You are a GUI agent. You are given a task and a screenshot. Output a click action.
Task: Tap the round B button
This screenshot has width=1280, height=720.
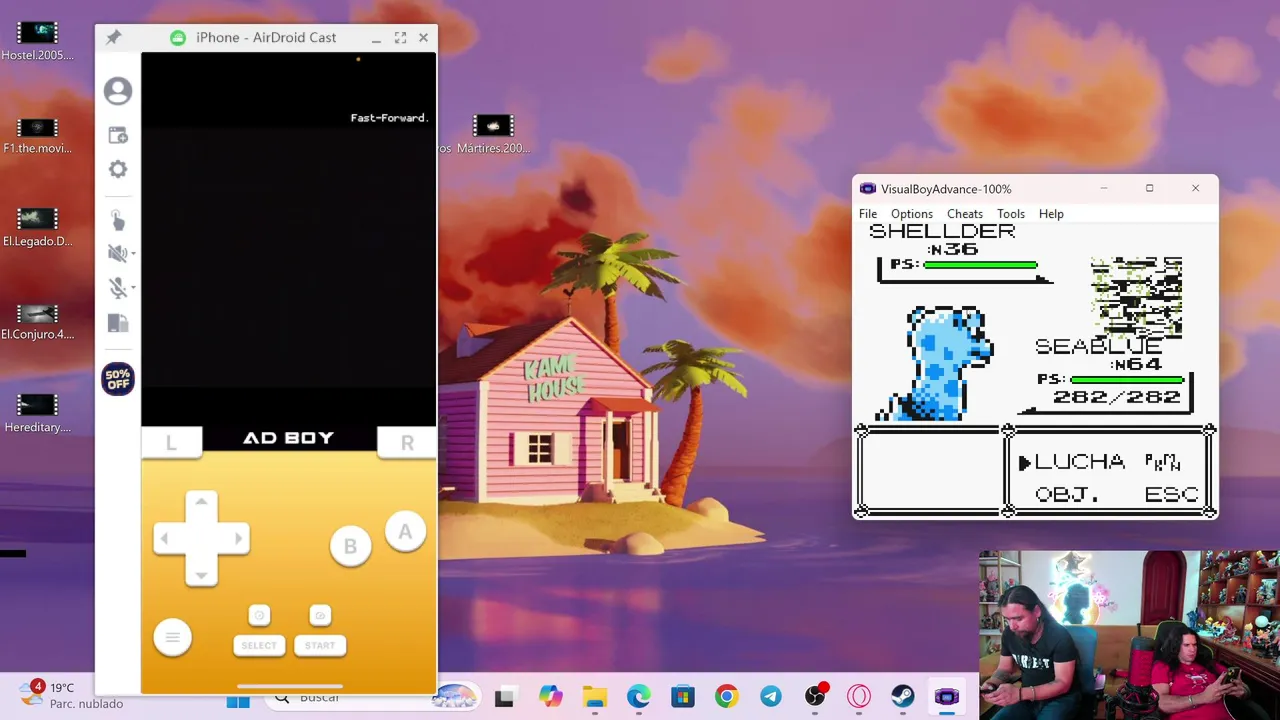[x=350, y=546]
